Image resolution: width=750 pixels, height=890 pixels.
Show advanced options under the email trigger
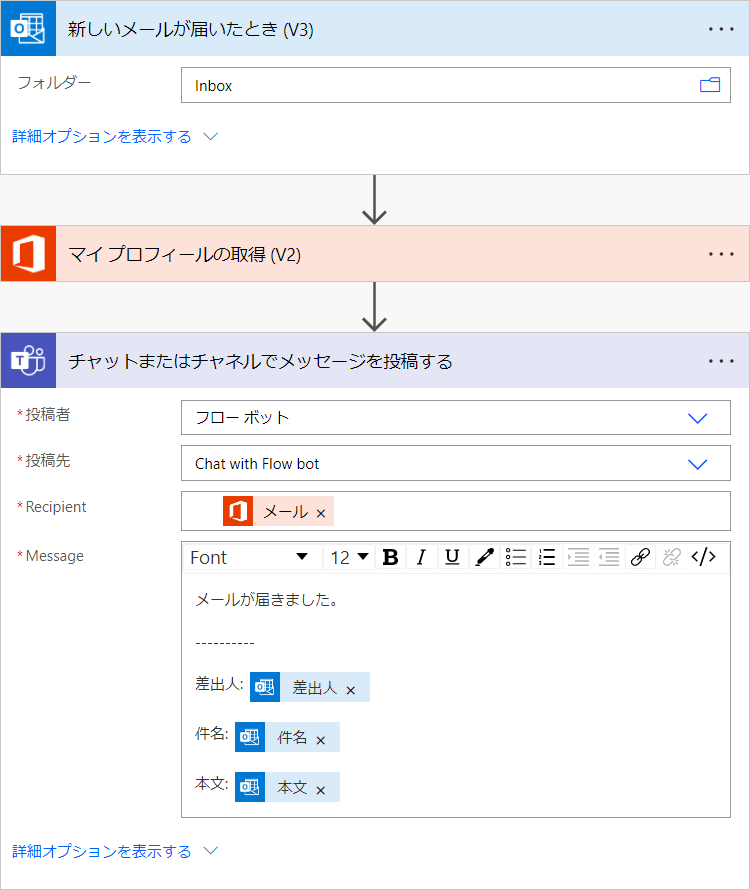(x=114, y=136)
